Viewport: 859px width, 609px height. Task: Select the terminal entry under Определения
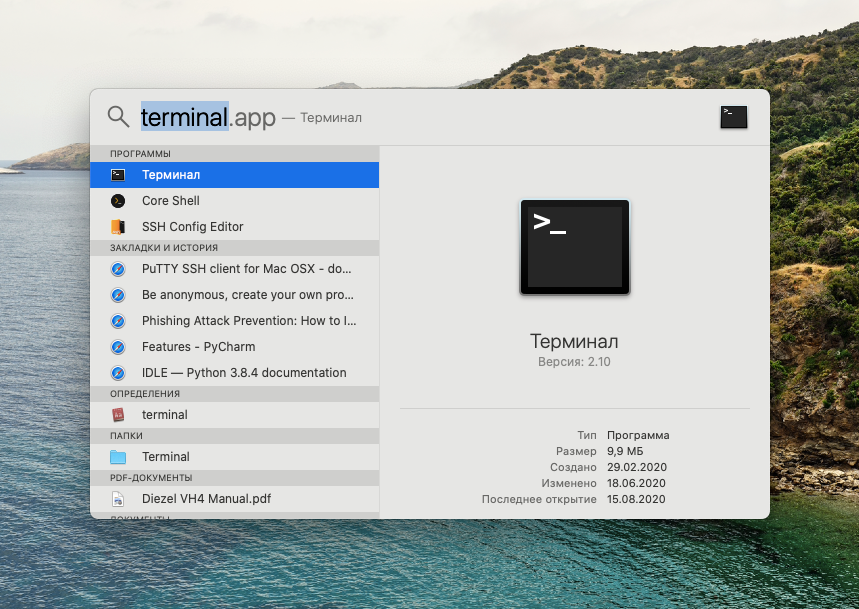click(x=165, y=414)
